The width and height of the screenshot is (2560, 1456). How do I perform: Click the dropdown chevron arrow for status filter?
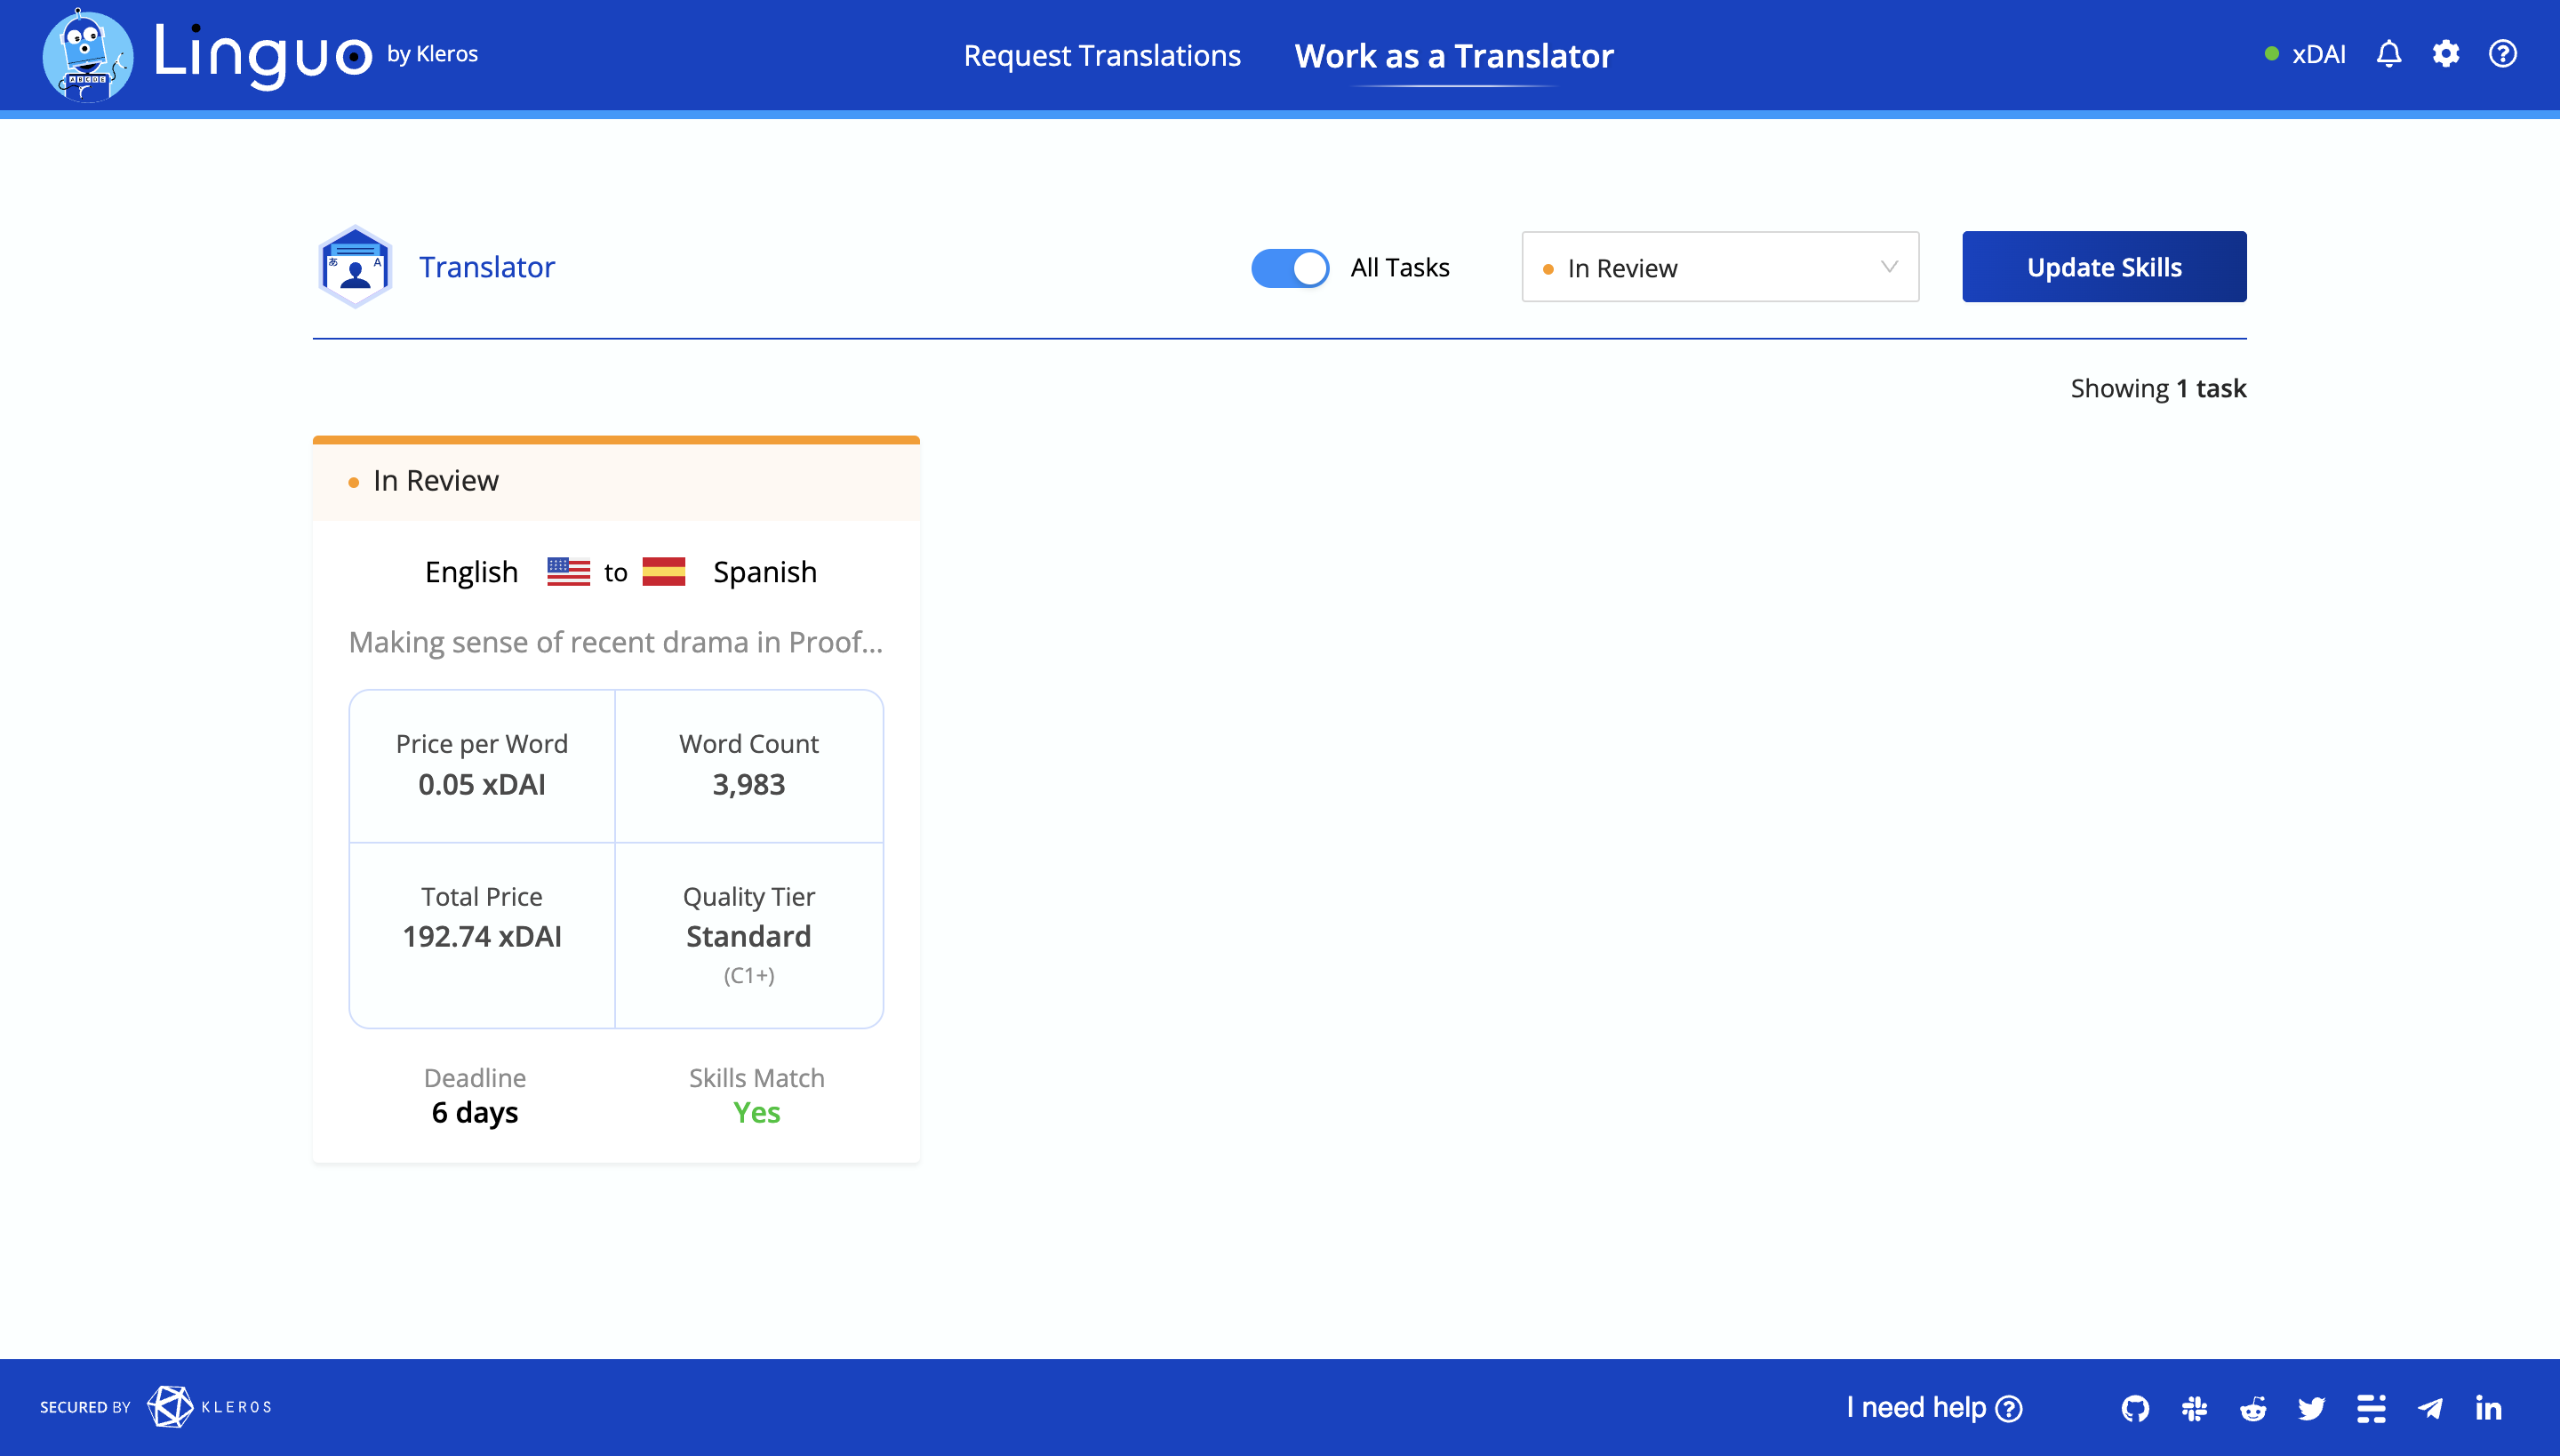coord(1889,267)
